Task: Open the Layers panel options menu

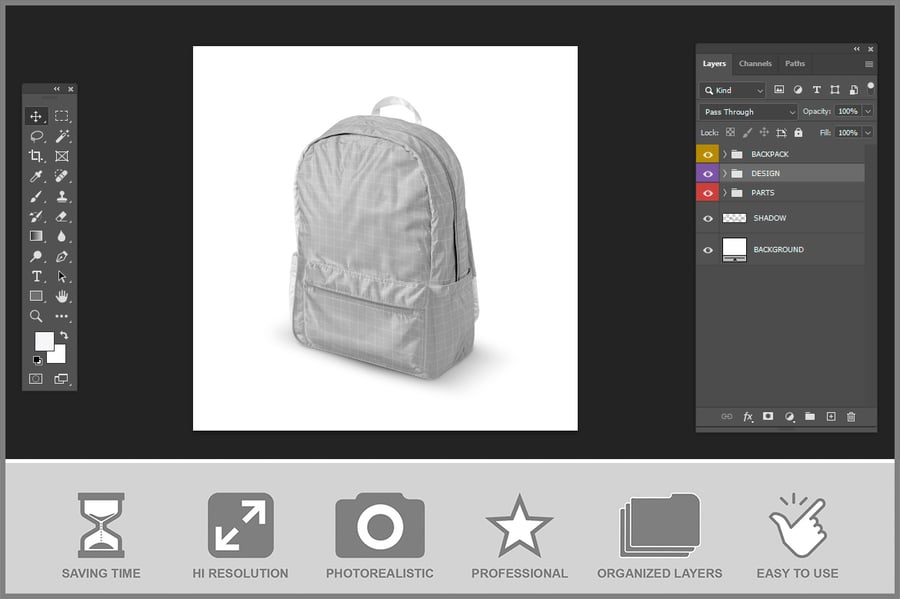Action: (869, 64)
